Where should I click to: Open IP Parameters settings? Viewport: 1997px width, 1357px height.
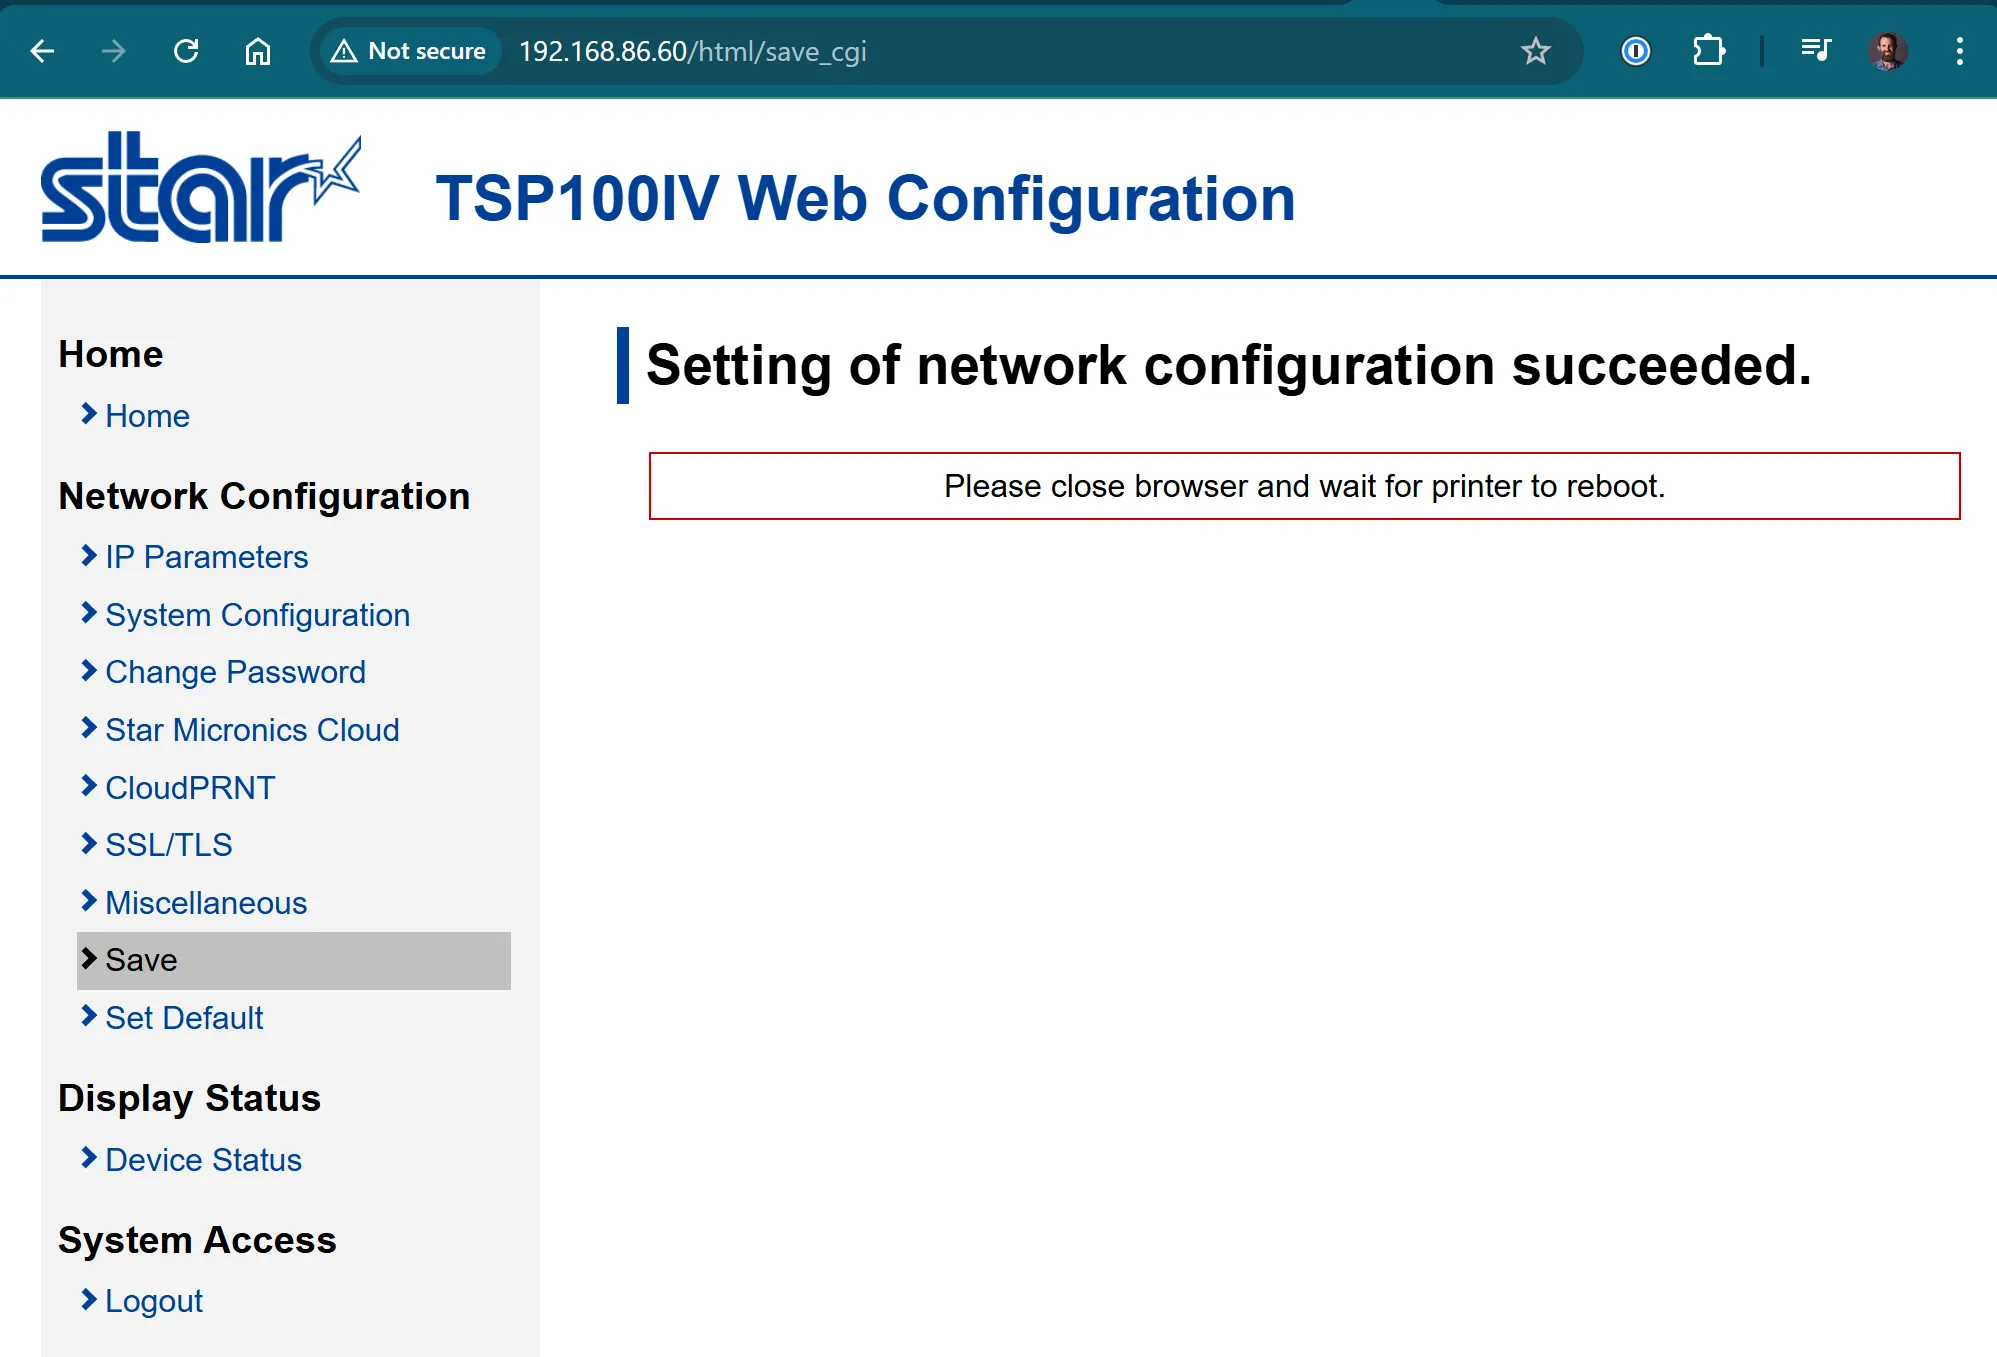point(207,557)
